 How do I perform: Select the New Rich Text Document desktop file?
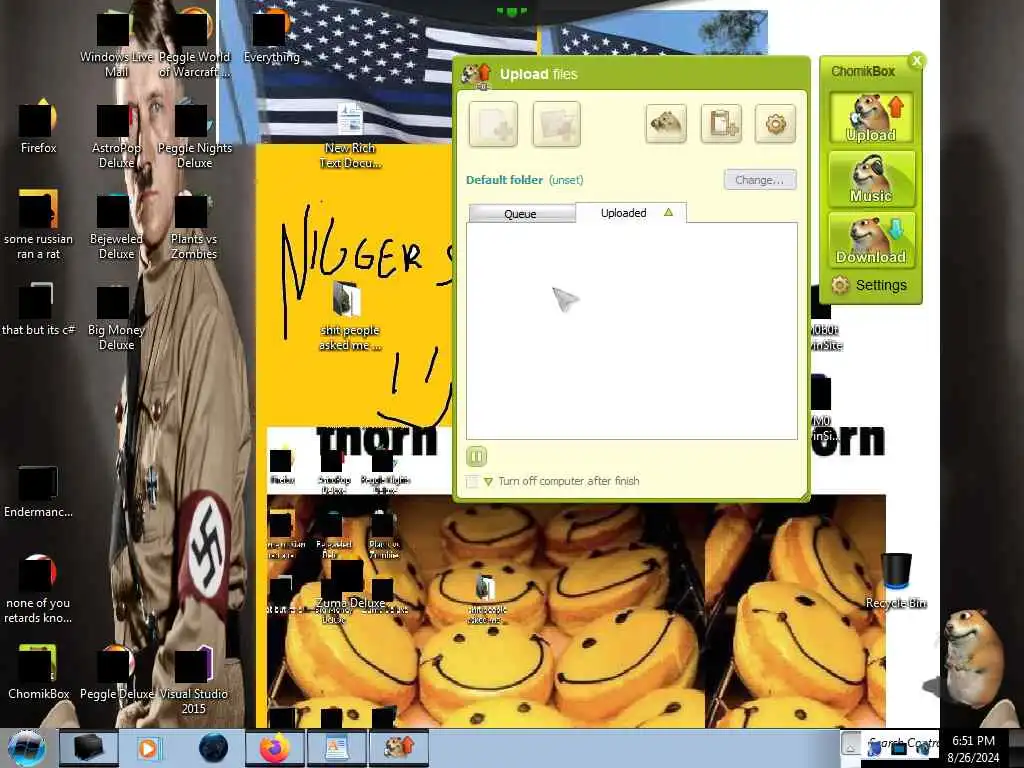[x=350, y=136]
